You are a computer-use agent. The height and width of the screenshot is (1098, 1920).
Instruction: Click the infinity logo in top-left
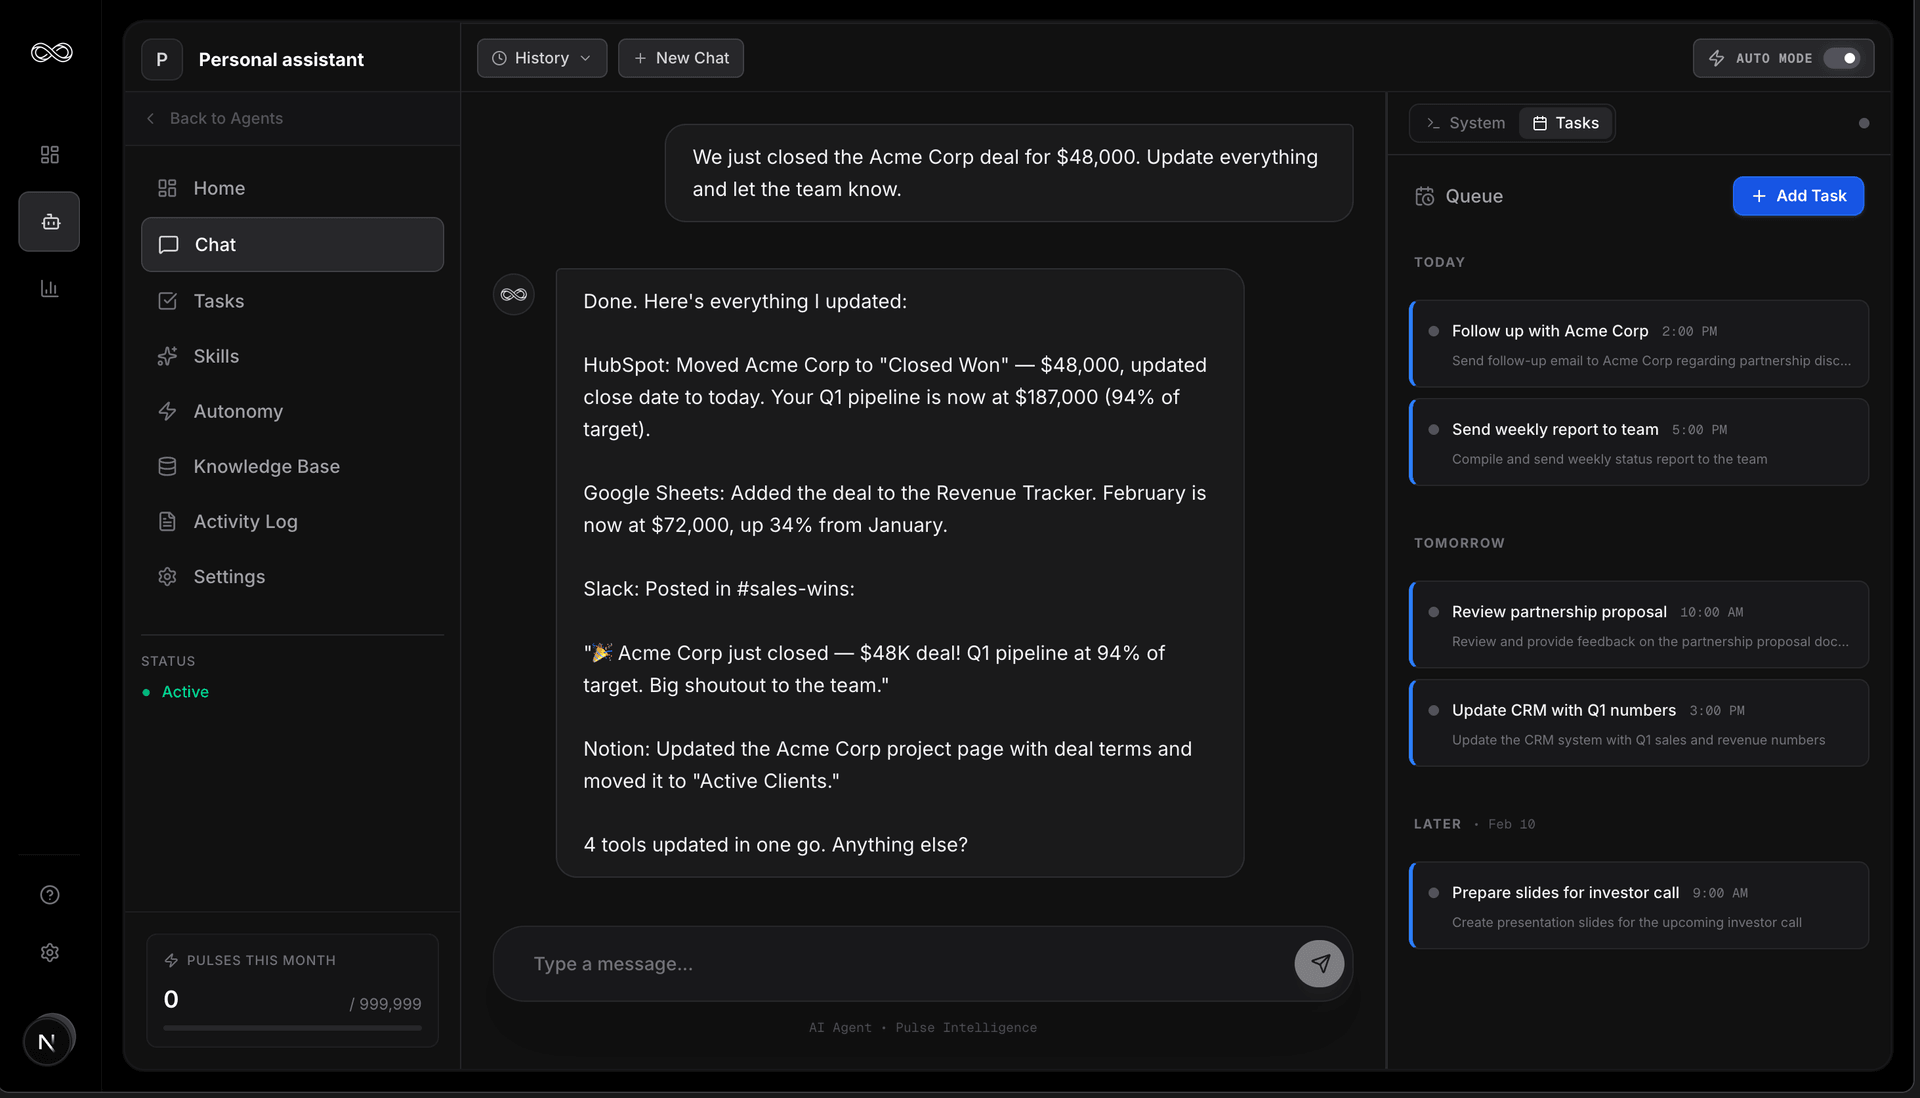coord(51,53)
